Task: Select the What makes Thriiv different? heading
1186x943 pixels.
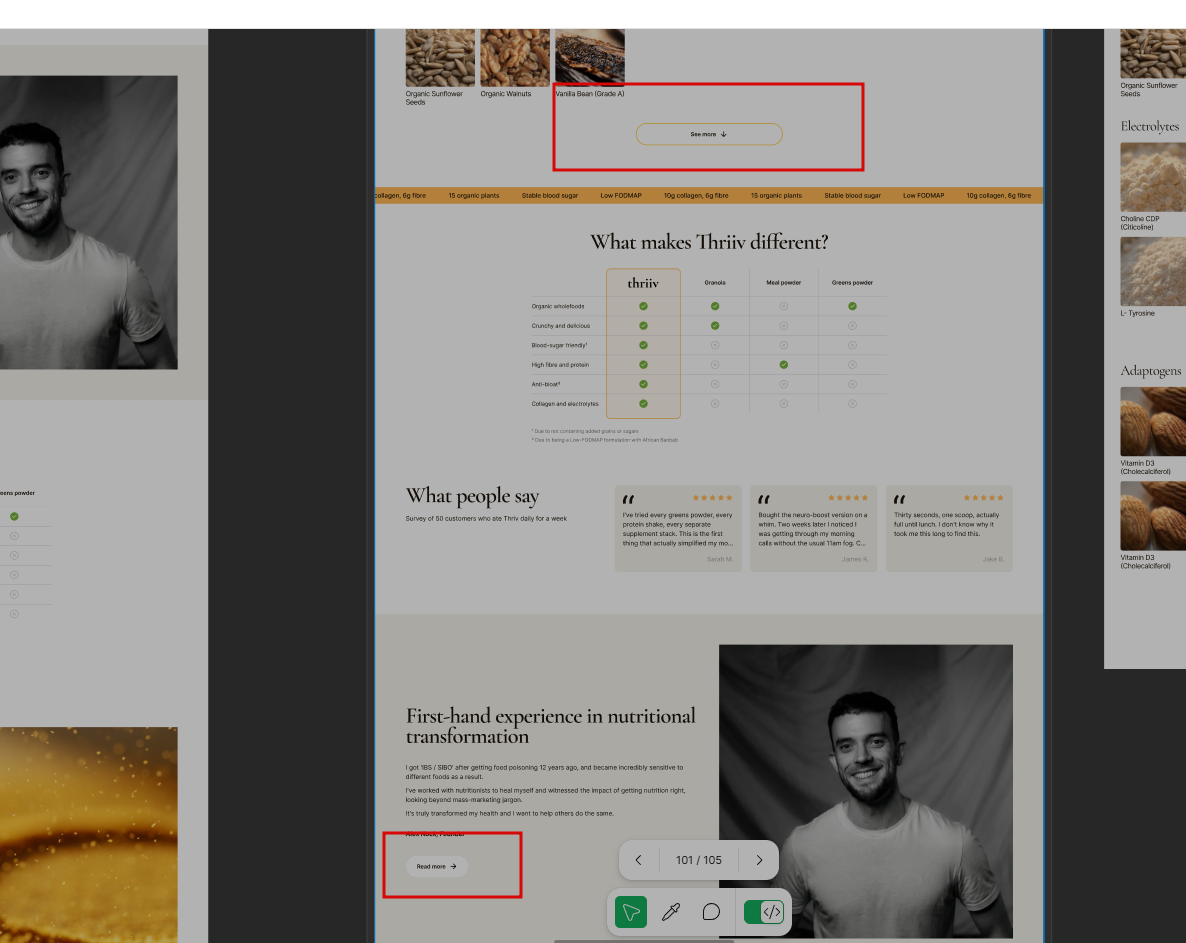Action: coord(709,242)
